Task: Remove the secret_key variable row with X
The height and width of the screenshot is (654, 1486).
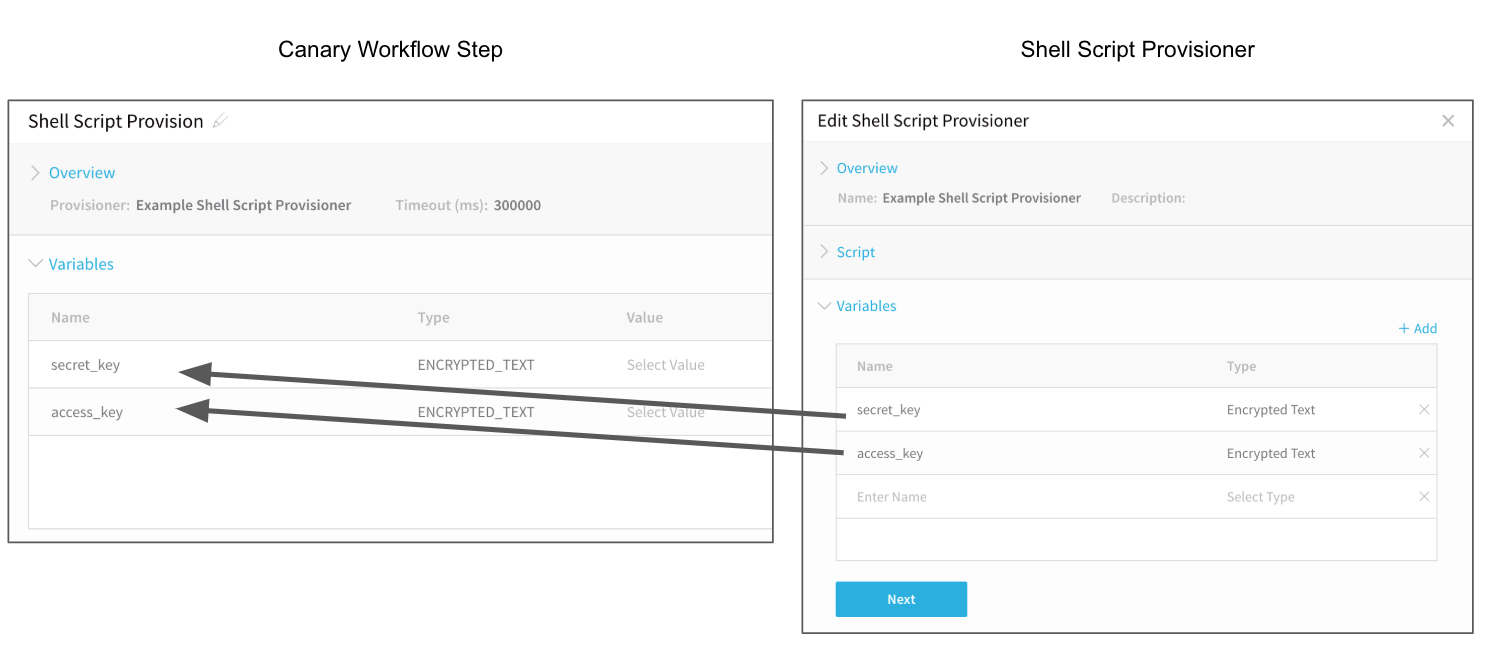Action: (1424, 410)
